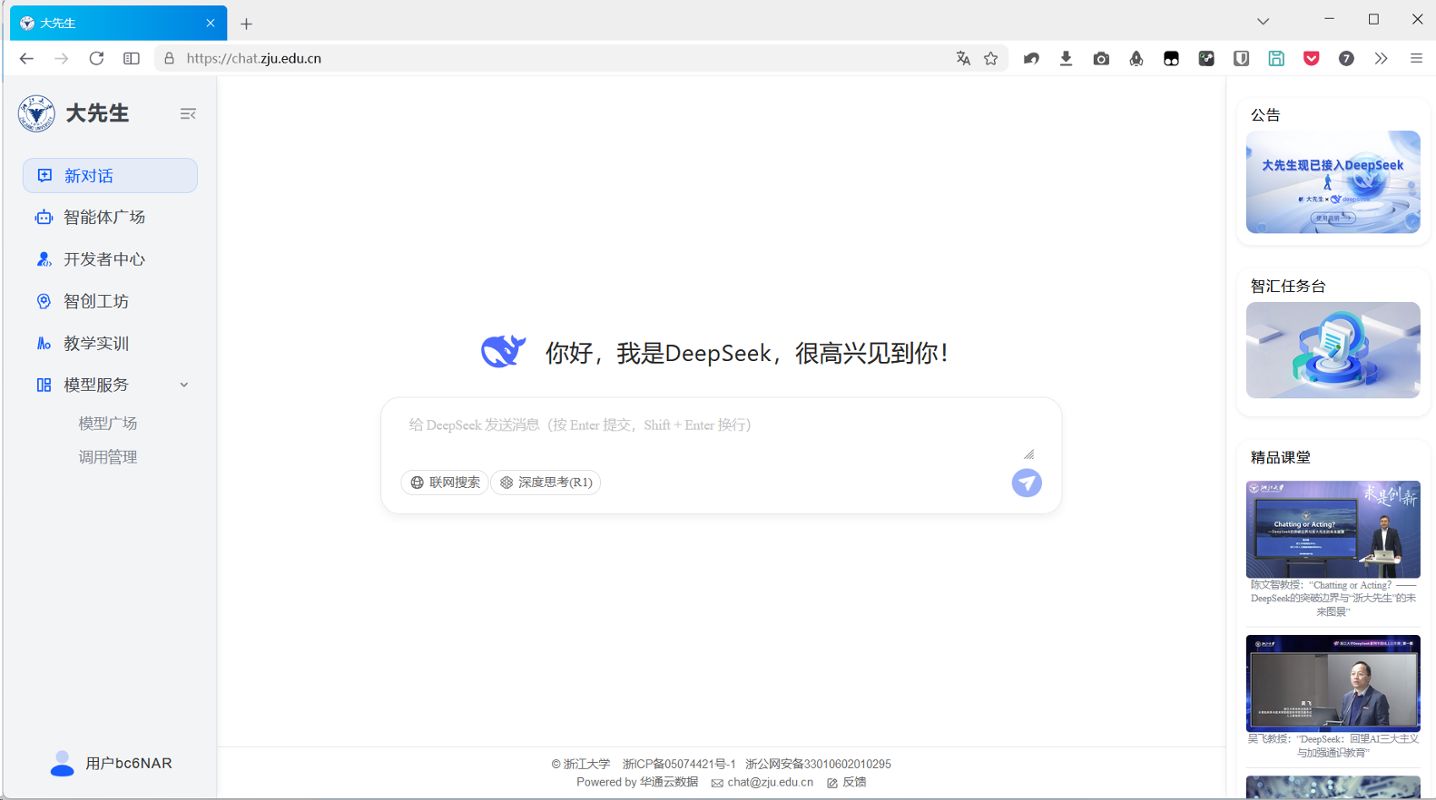This screenshot has width=1436, height=800.
Task: Enable 深度思考(R1) deep thinking mode
Action: 545,482
